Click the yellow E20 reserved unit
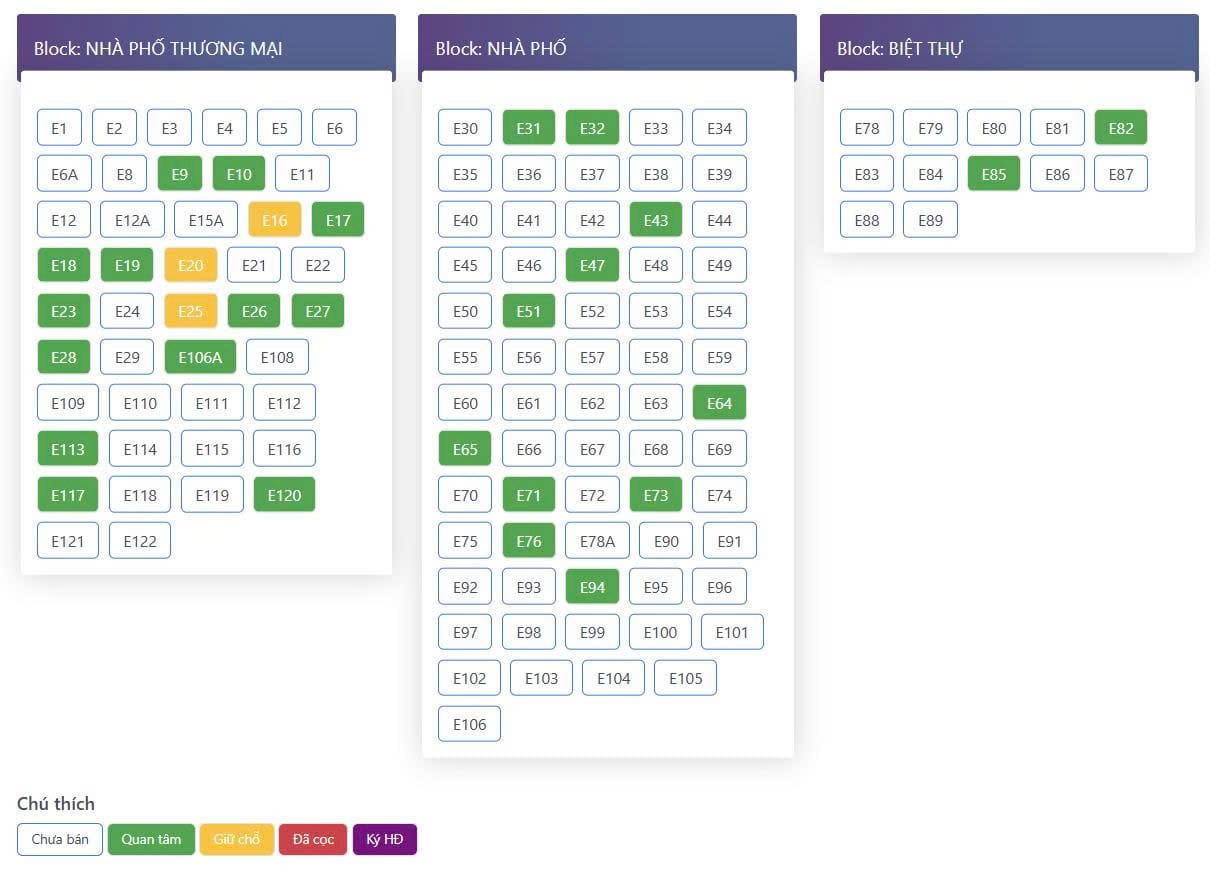The image size is (1210, 872). [x=190, y=265]
